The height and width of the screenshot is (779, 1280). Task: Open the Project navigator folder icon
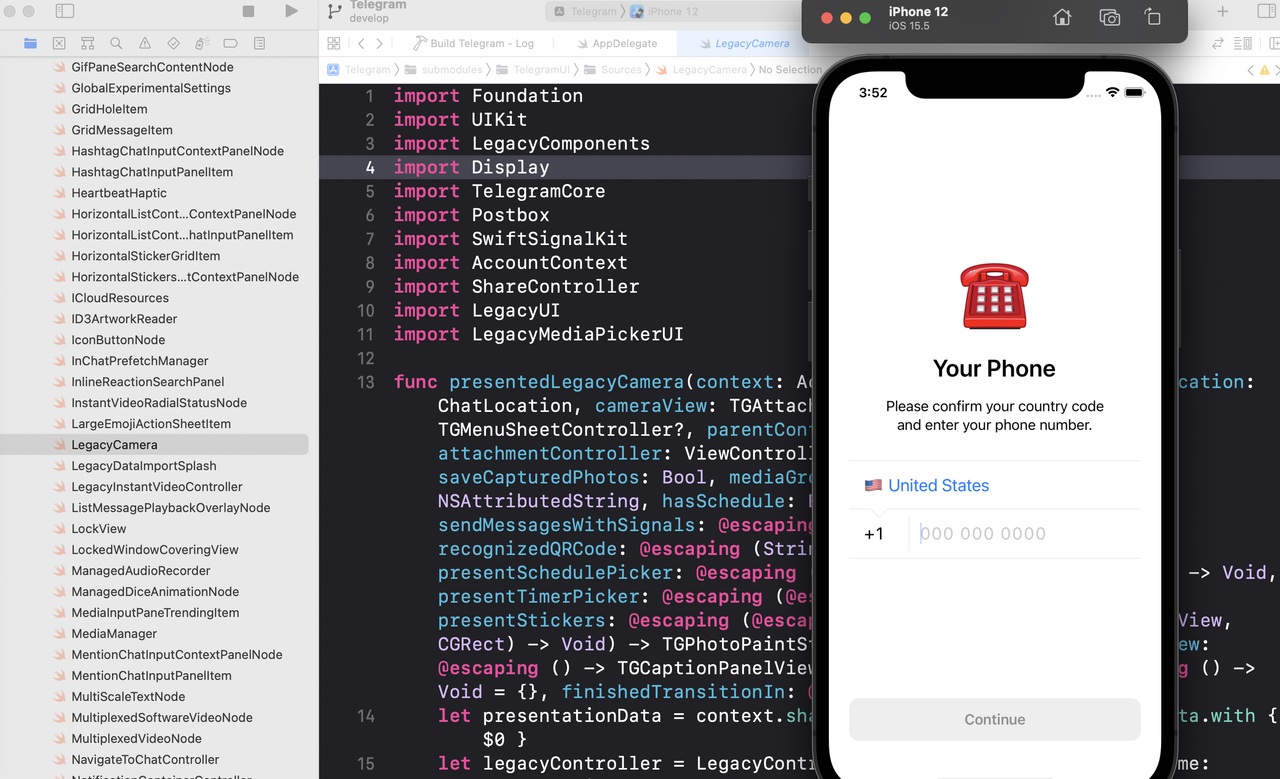coord(30,43)
